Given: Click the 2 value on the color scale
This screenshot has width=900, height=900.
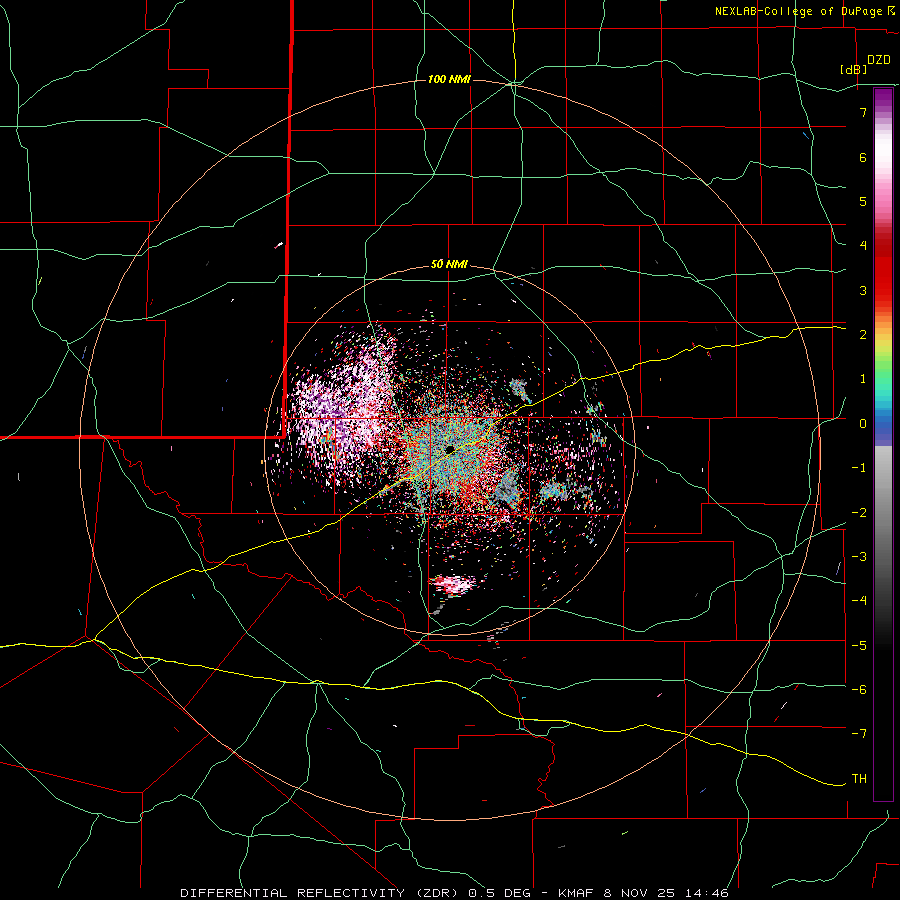Looking at the screenshot, I should 863,335.
